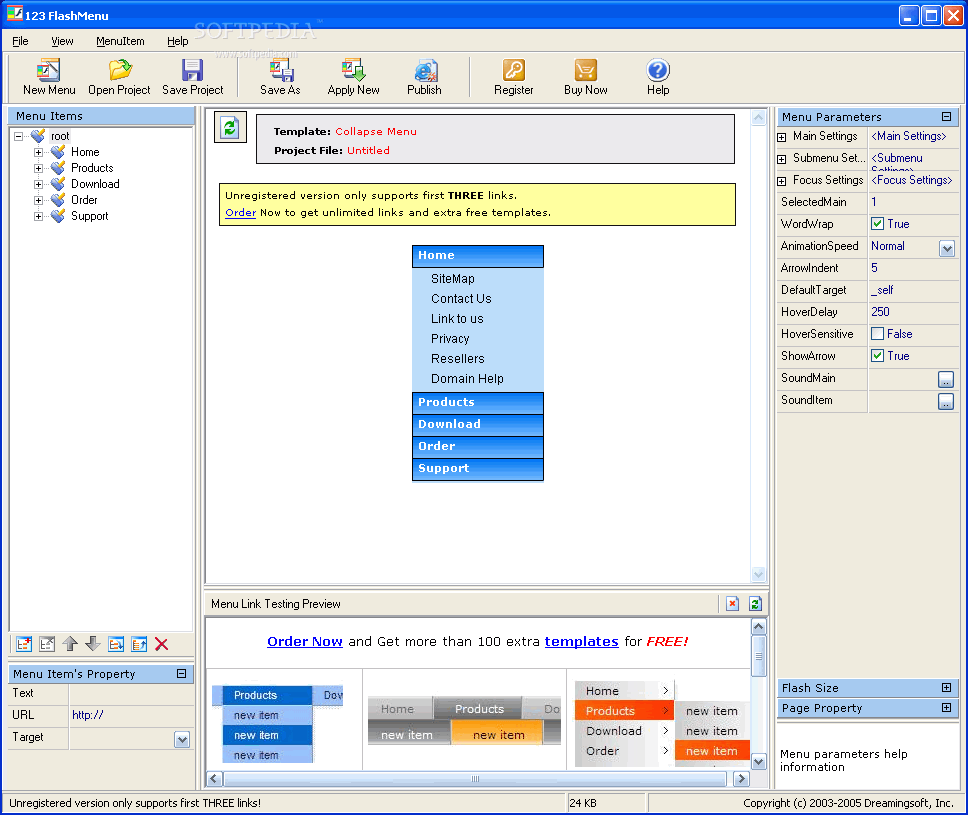968x815 pixels.
Task: Click the Help question mark icon
Action: pyautogui.click(x=658, y=70)
